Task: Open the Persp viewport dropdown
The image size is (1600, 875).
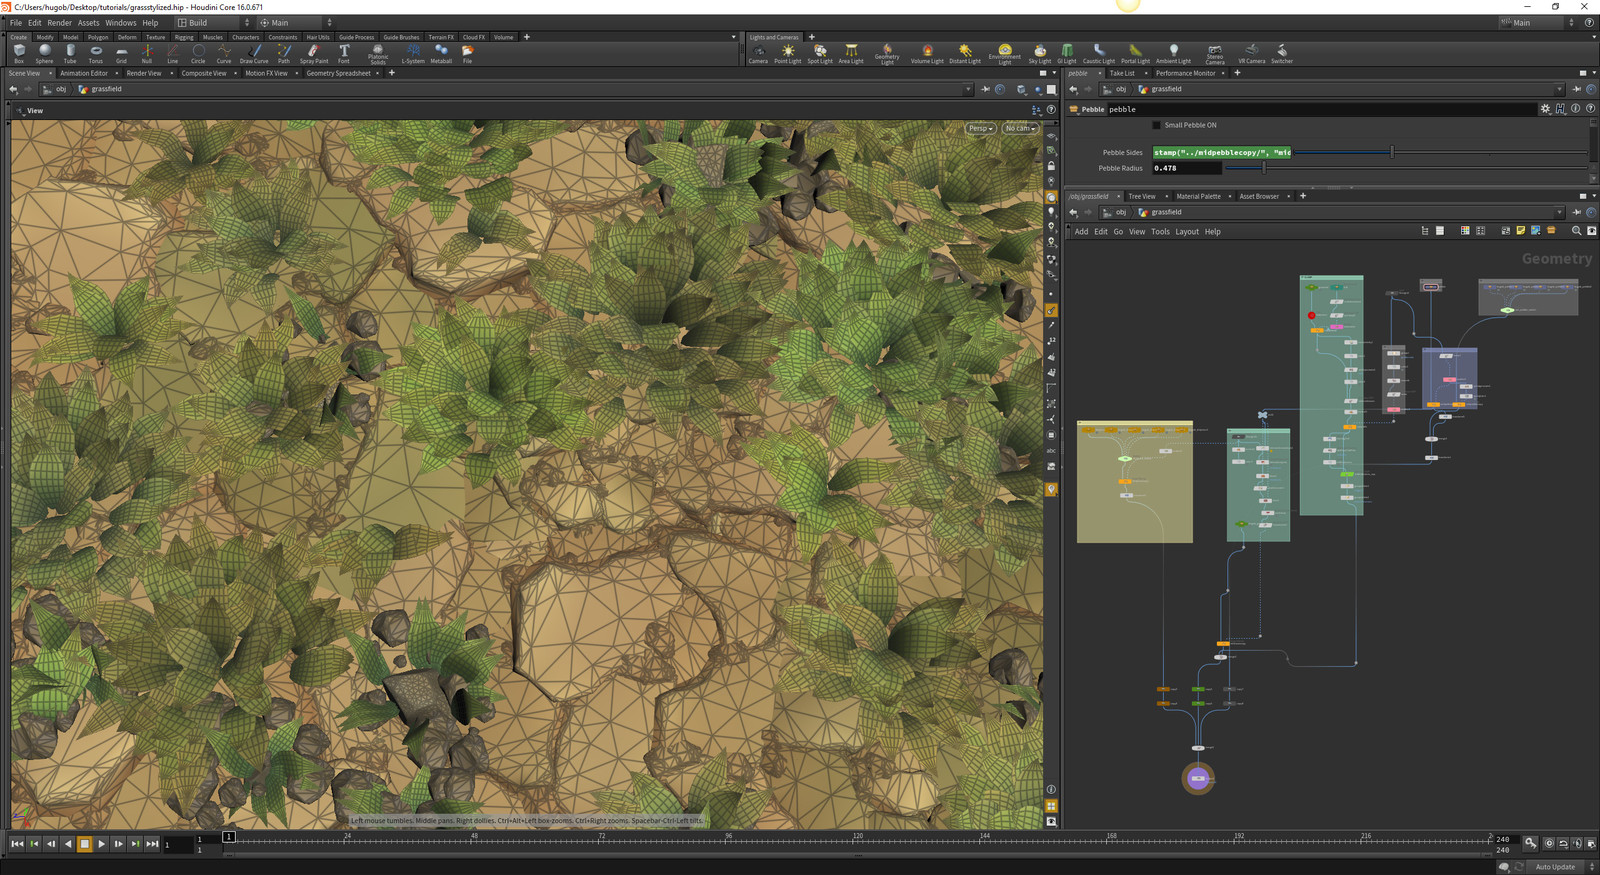Action: (x=980, y=128)
